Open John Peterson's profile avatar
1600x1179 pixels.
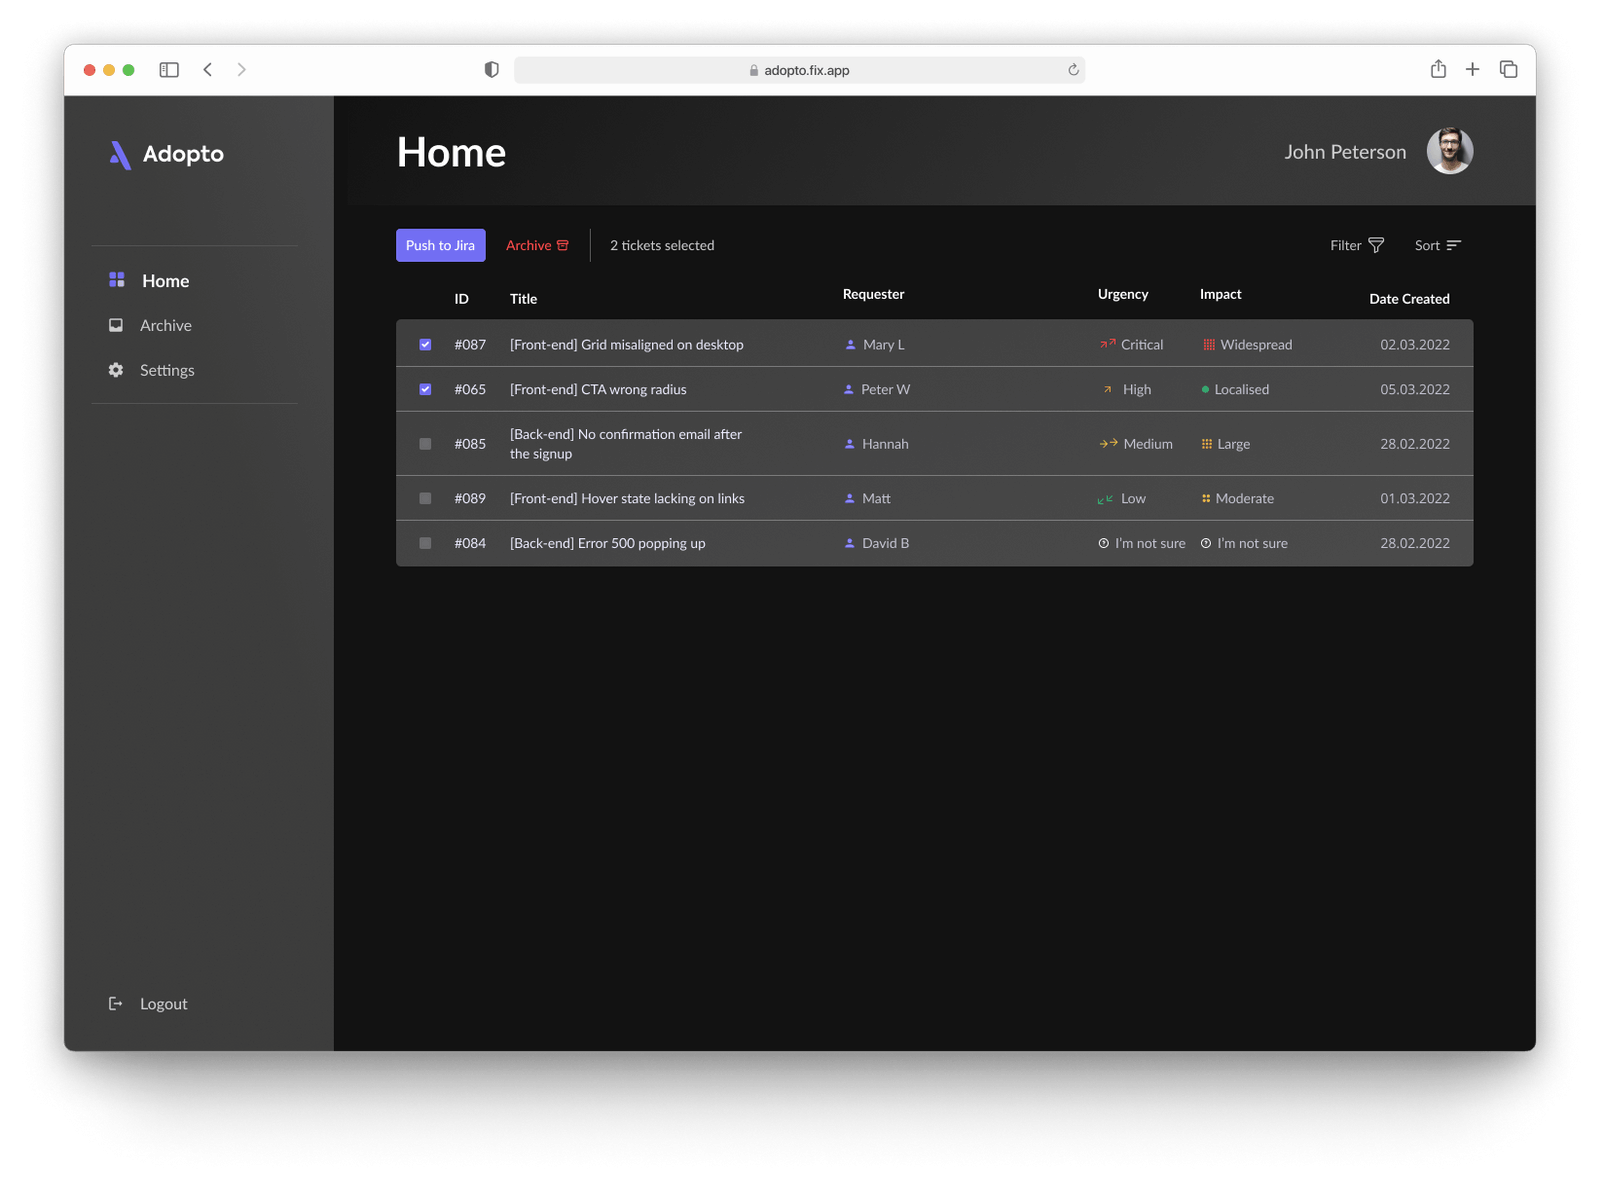[1449, 151]
